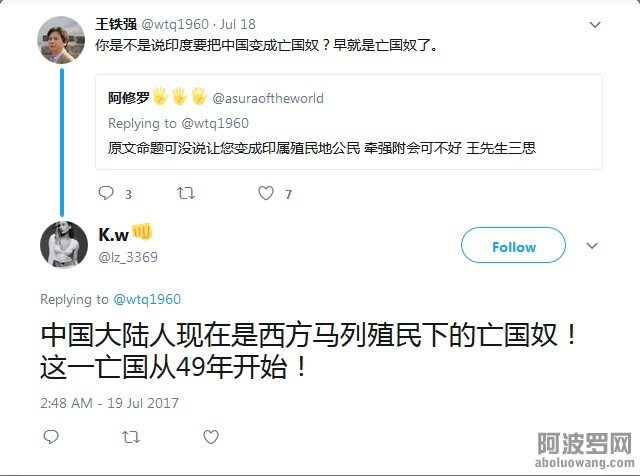640x476 pixels.
Task: Follow the K.w account
Action: pyautogui.click(x=513, y=245)
